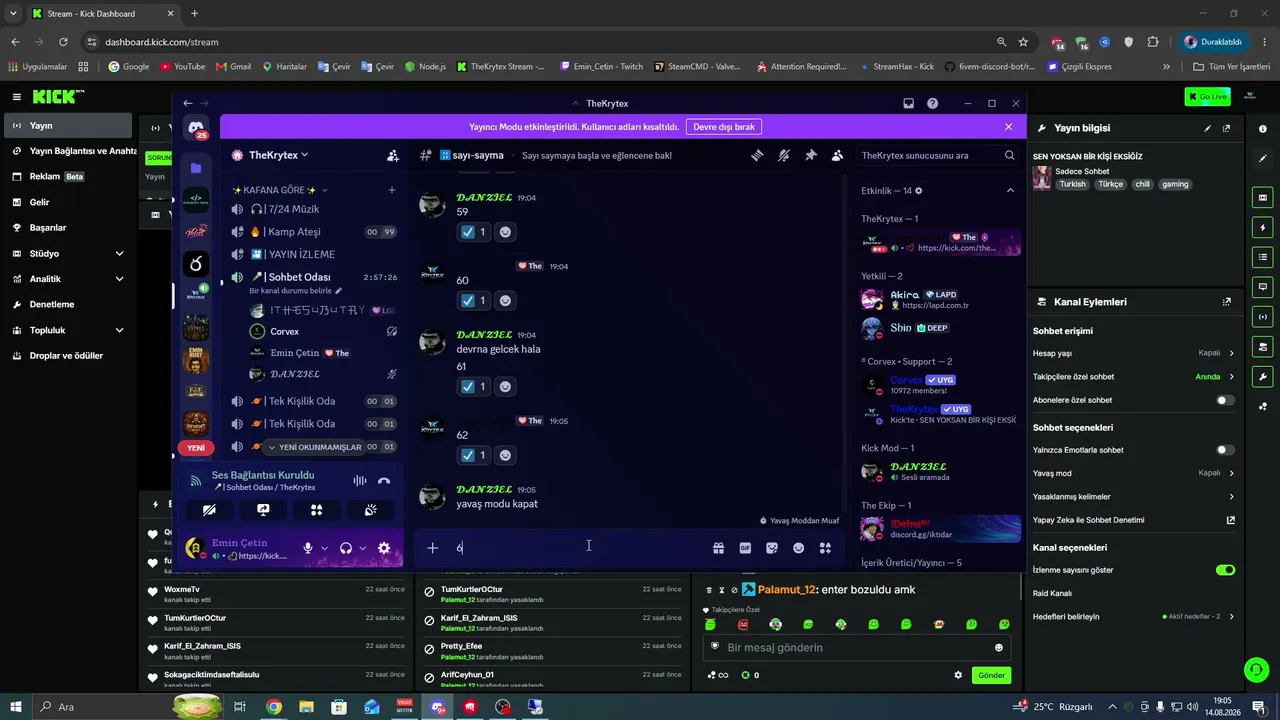Screen dimensions: 1280x720
Task: Turn on camera in Discord voice panel
Action: coord(209,510)
